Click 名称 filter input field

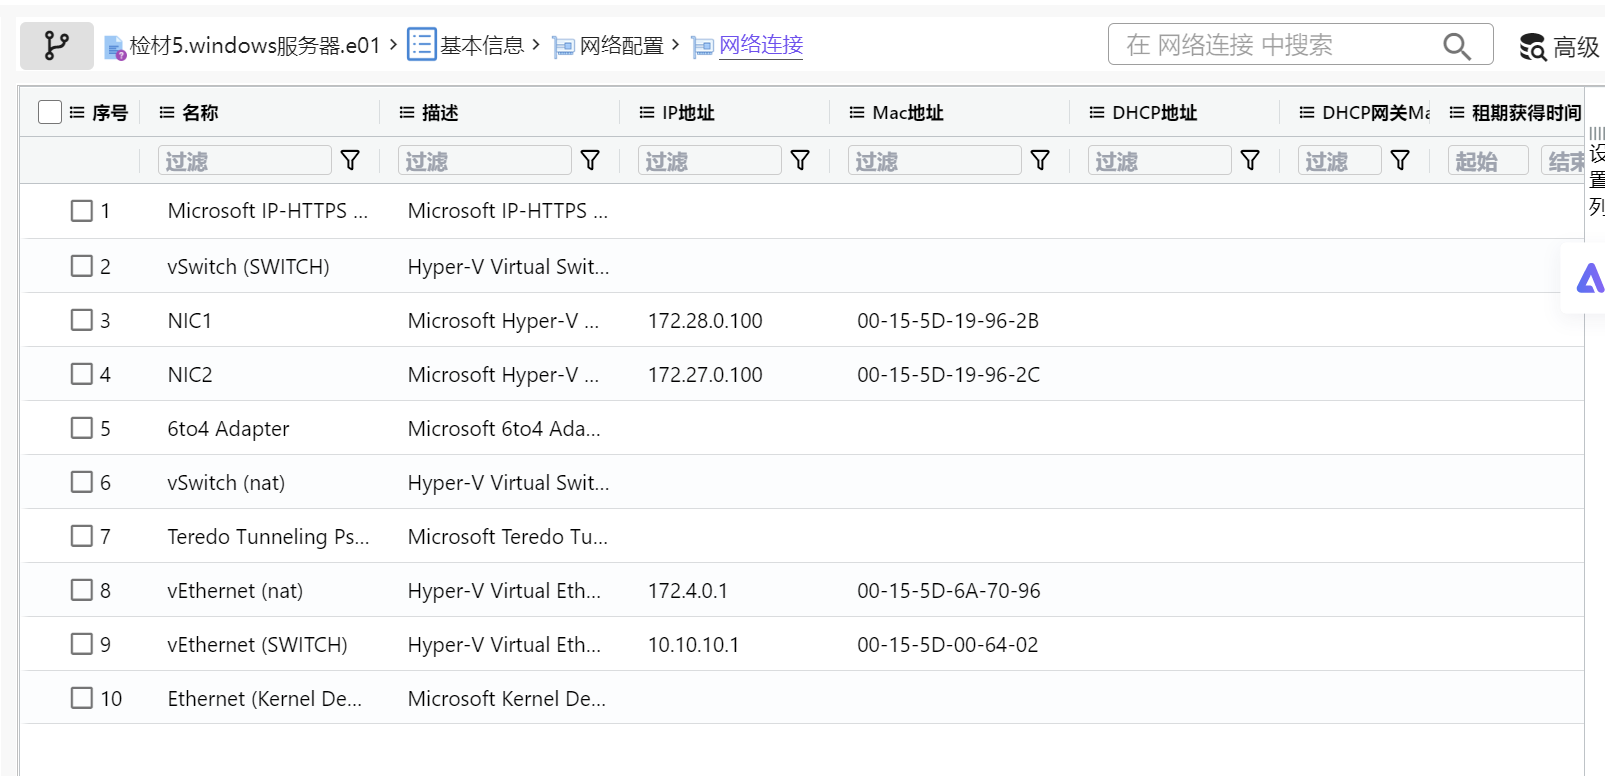click(x=245, y=160)
